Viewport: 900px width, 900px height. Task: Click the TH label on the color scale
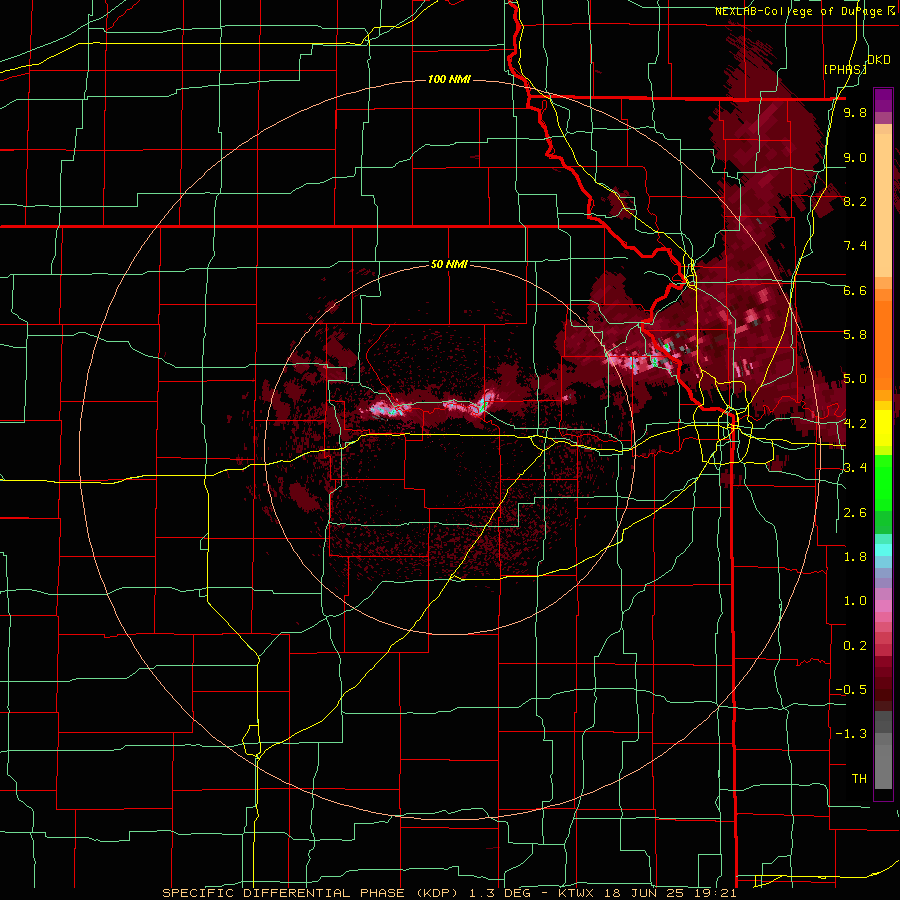859,779
